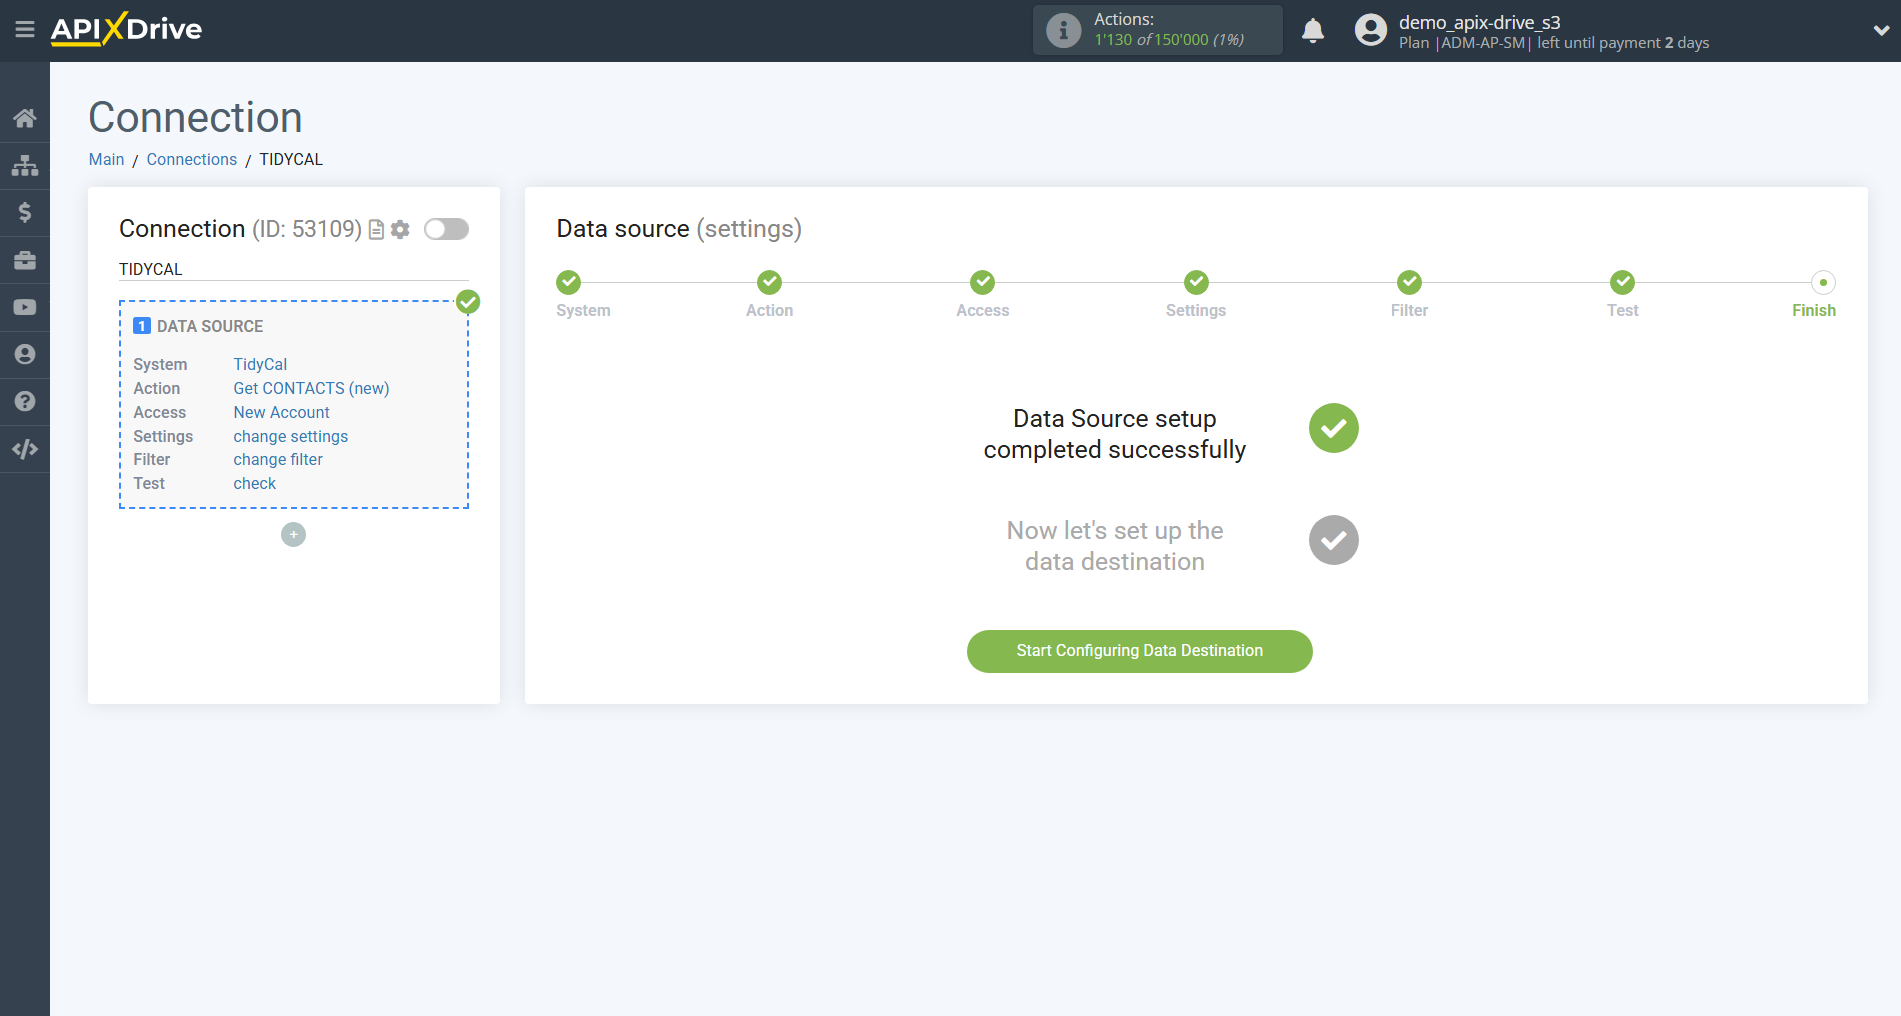Image resolution: width=1901 pixels, height=1016 pixels.
Task: Enable the connection activation toggle
Action: pyautogui.click(x=446, y=229)
